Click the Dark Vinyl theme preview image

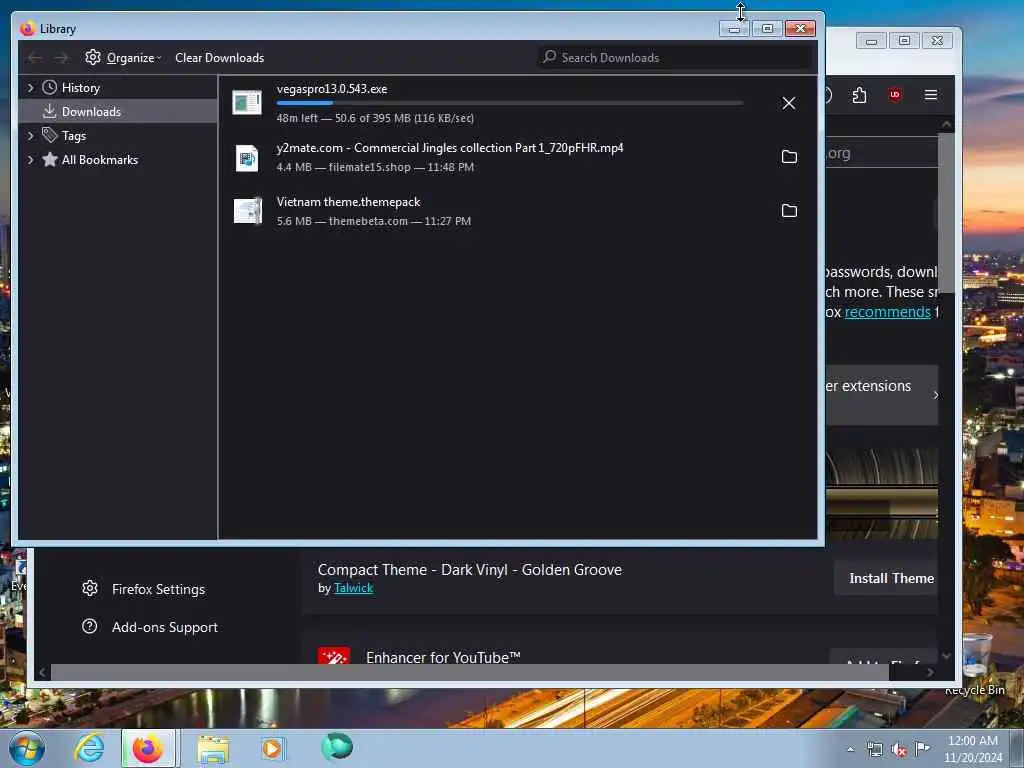coord(882,494)
